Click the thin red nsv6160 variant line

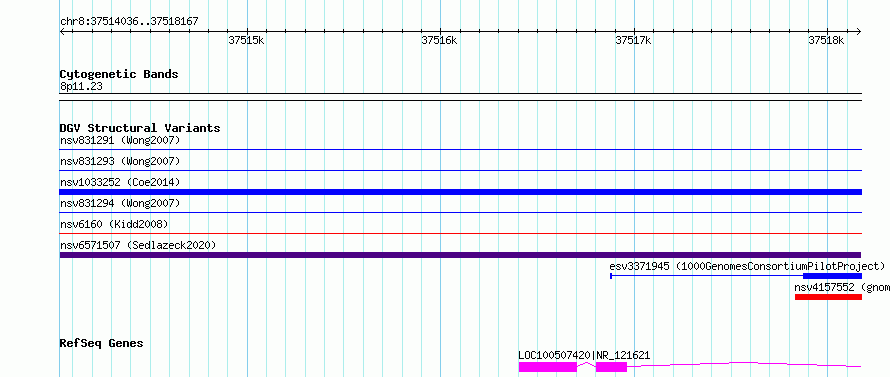[x=461, y=233]
